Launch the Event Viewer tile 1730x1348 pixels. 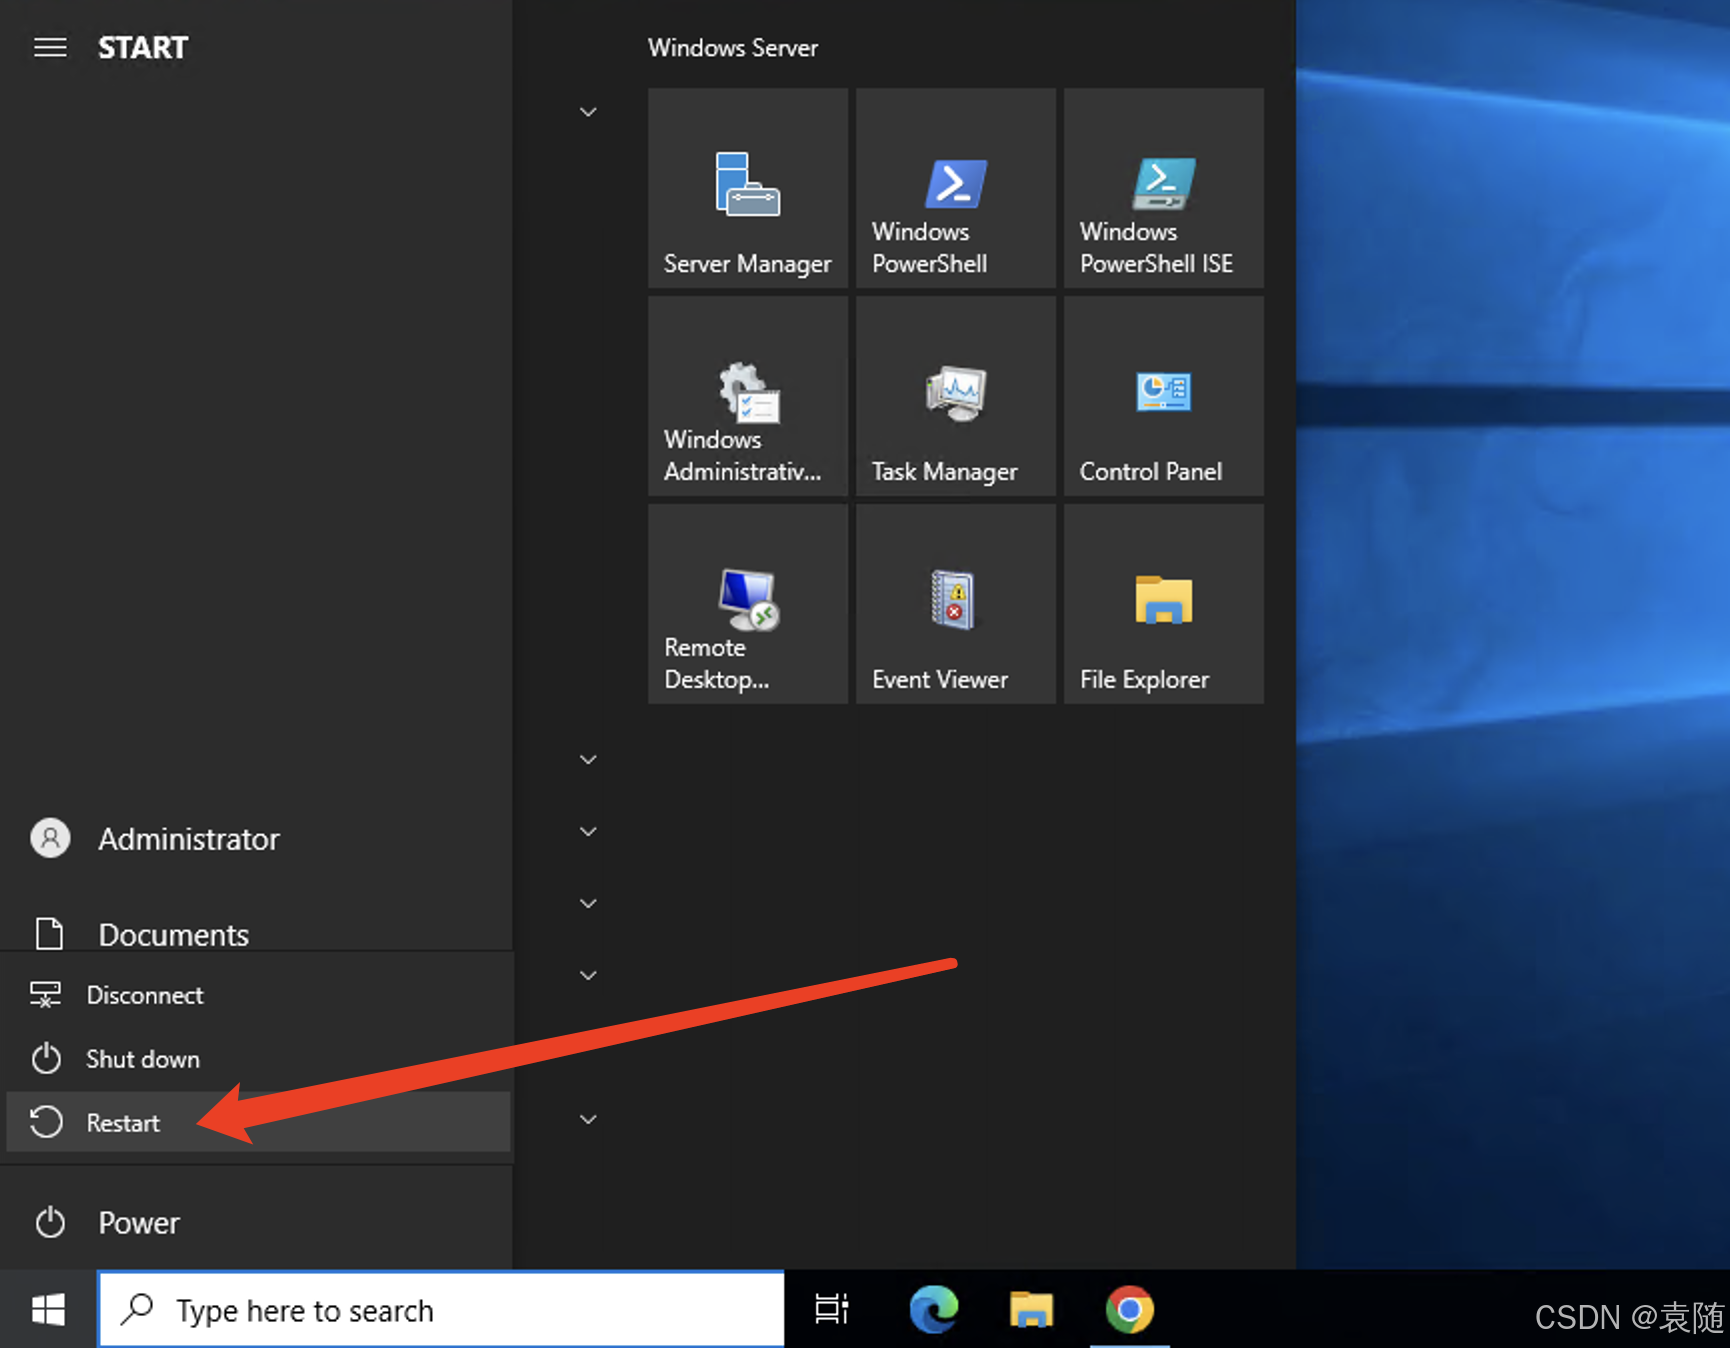(x=956, y=604)
